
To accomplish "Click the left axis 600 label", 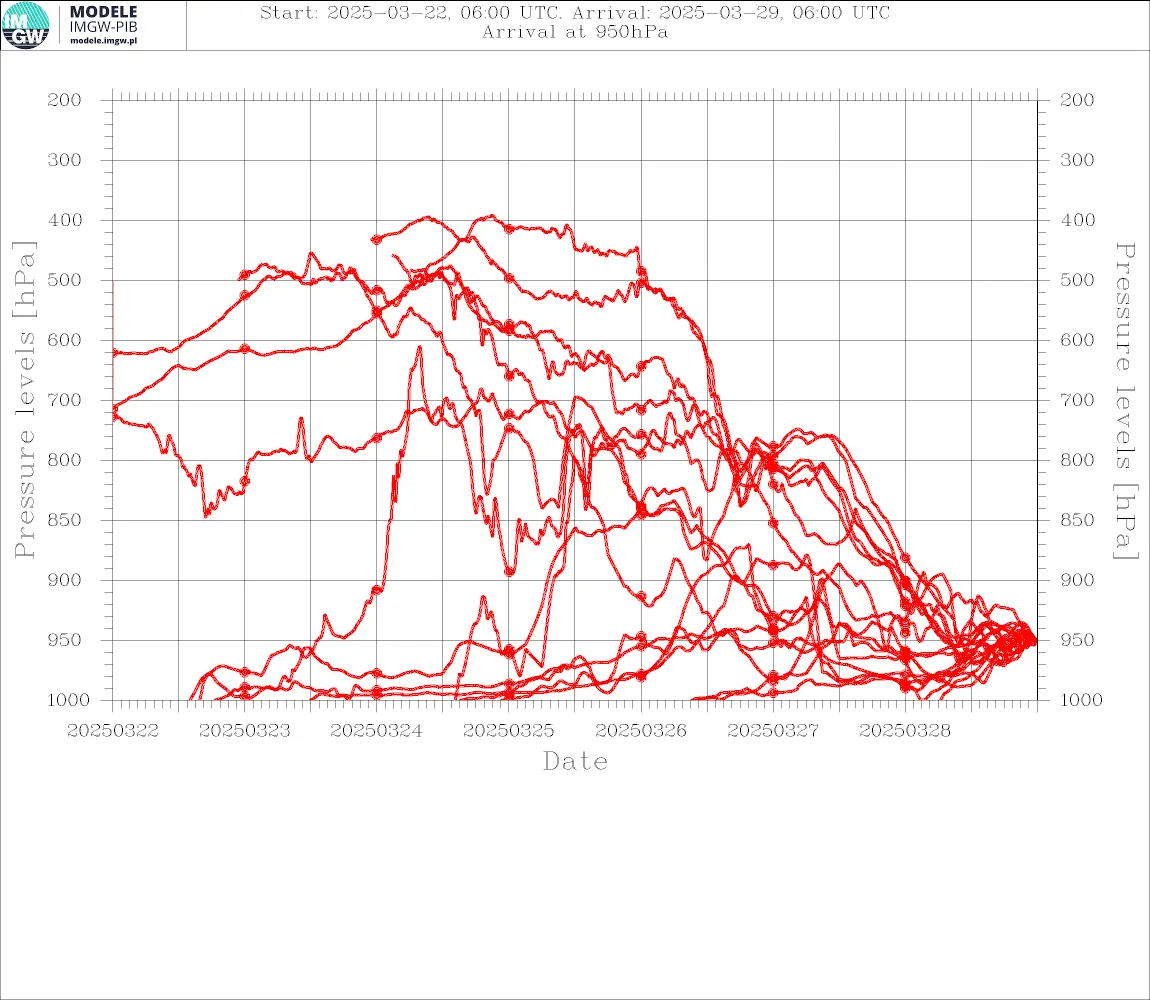I will tap(65, 340).
